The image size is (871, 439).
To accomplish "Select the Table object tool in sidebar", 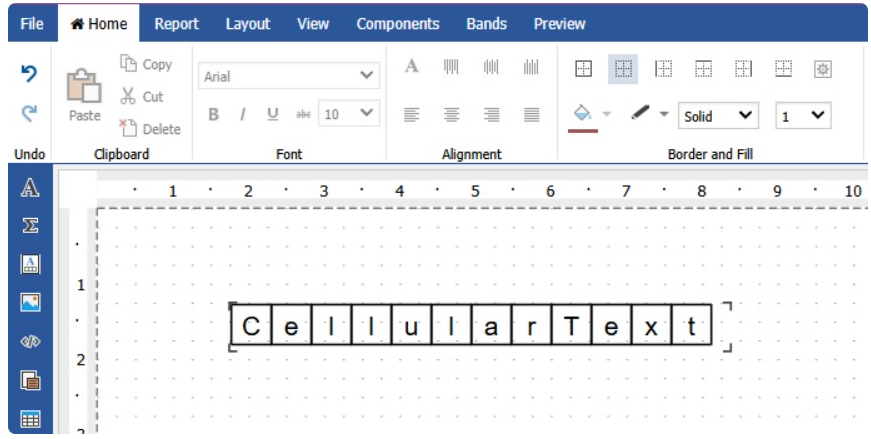I will point(30,421).
